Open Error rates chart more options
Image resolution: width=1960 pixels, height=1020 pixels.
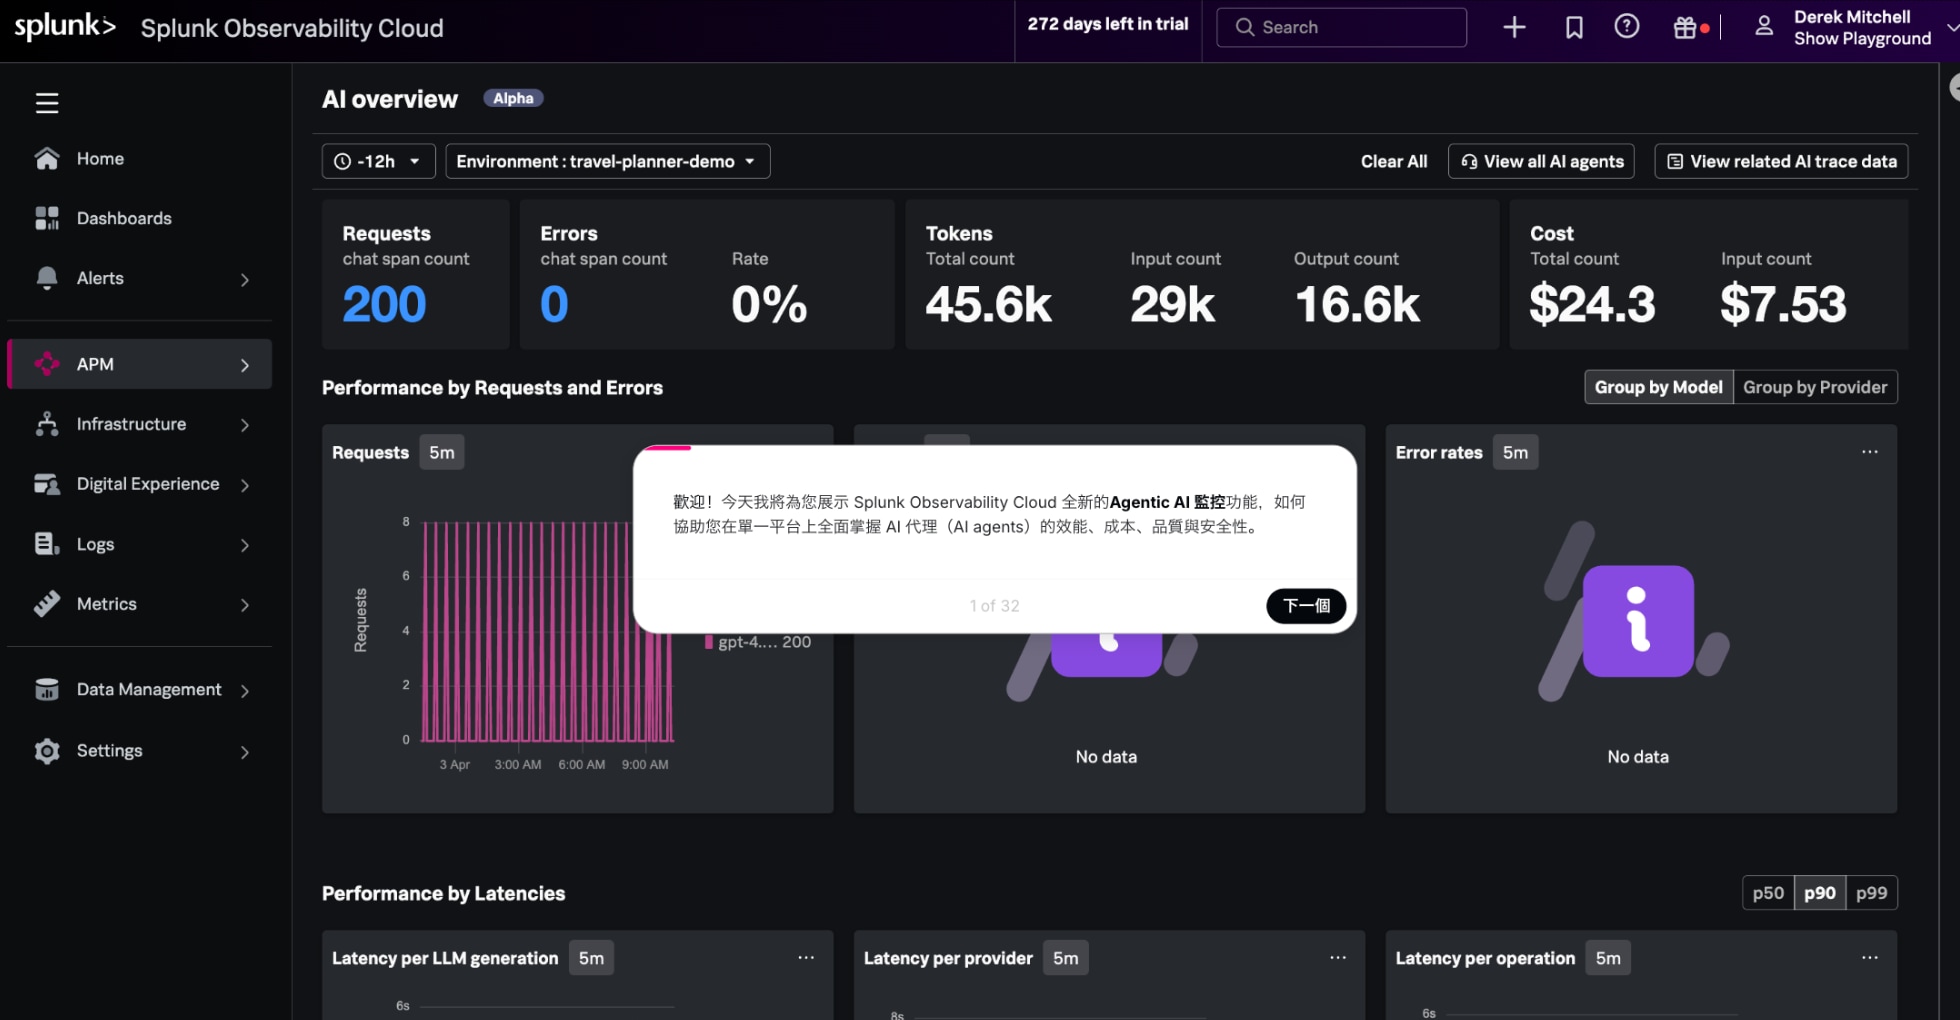[x=1869, y=452]
